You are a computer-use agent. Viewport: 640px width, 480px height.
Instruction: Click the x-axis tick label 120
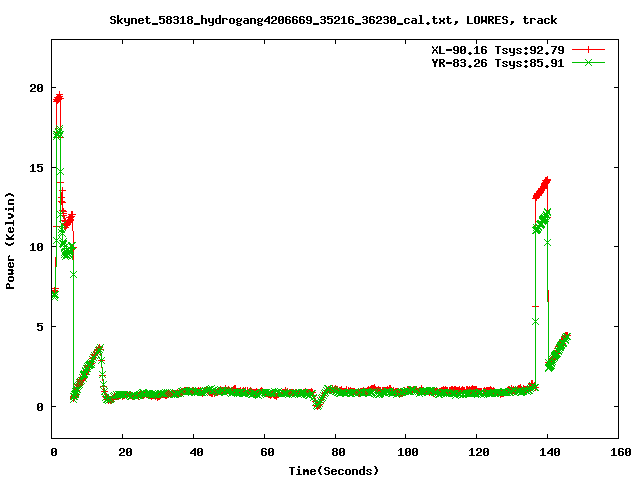[478, 452]
